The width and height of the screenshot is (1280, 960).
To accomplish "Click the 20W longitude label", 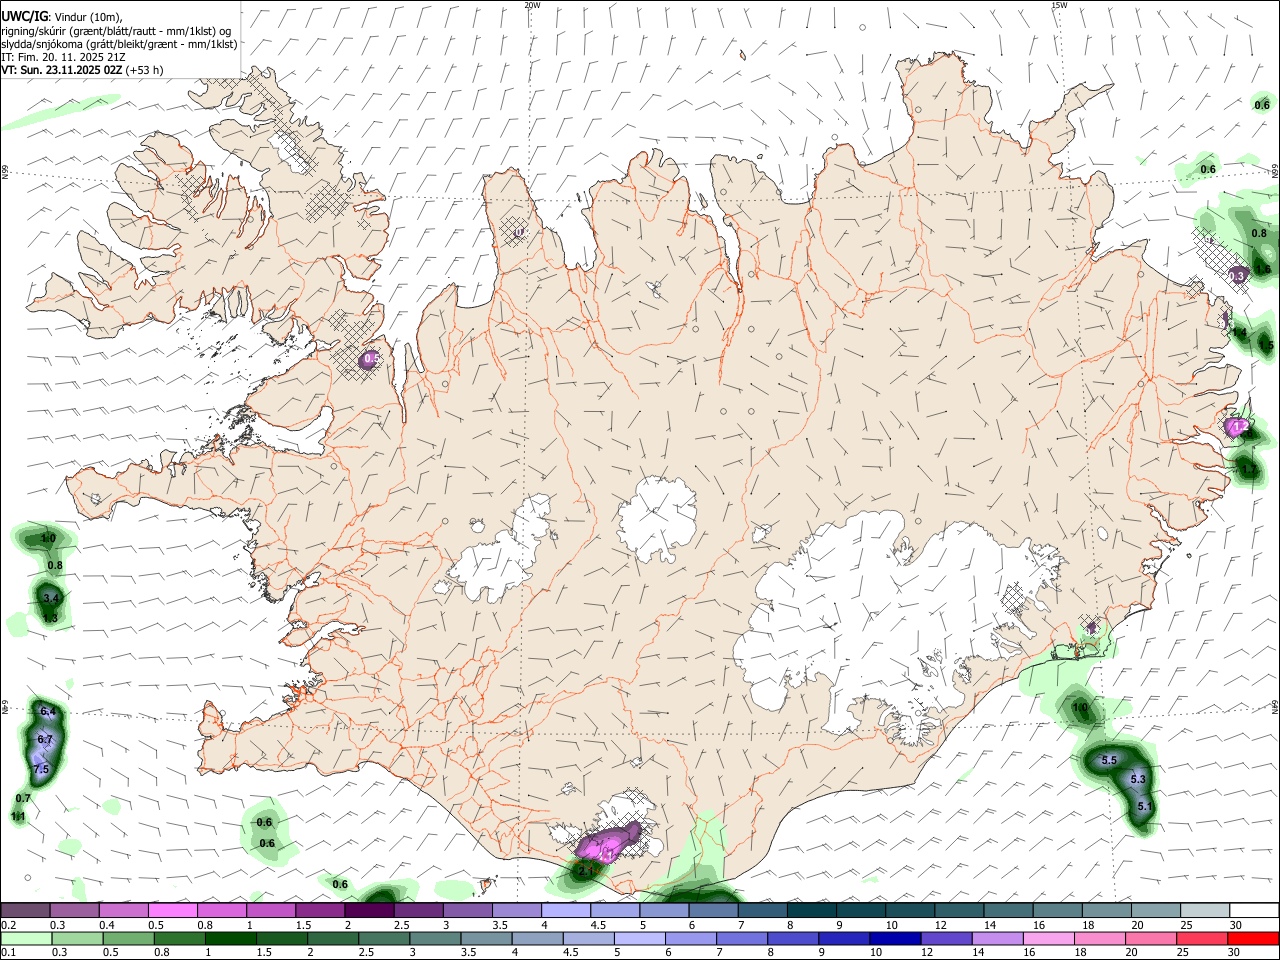I will (x=532, y=5).
